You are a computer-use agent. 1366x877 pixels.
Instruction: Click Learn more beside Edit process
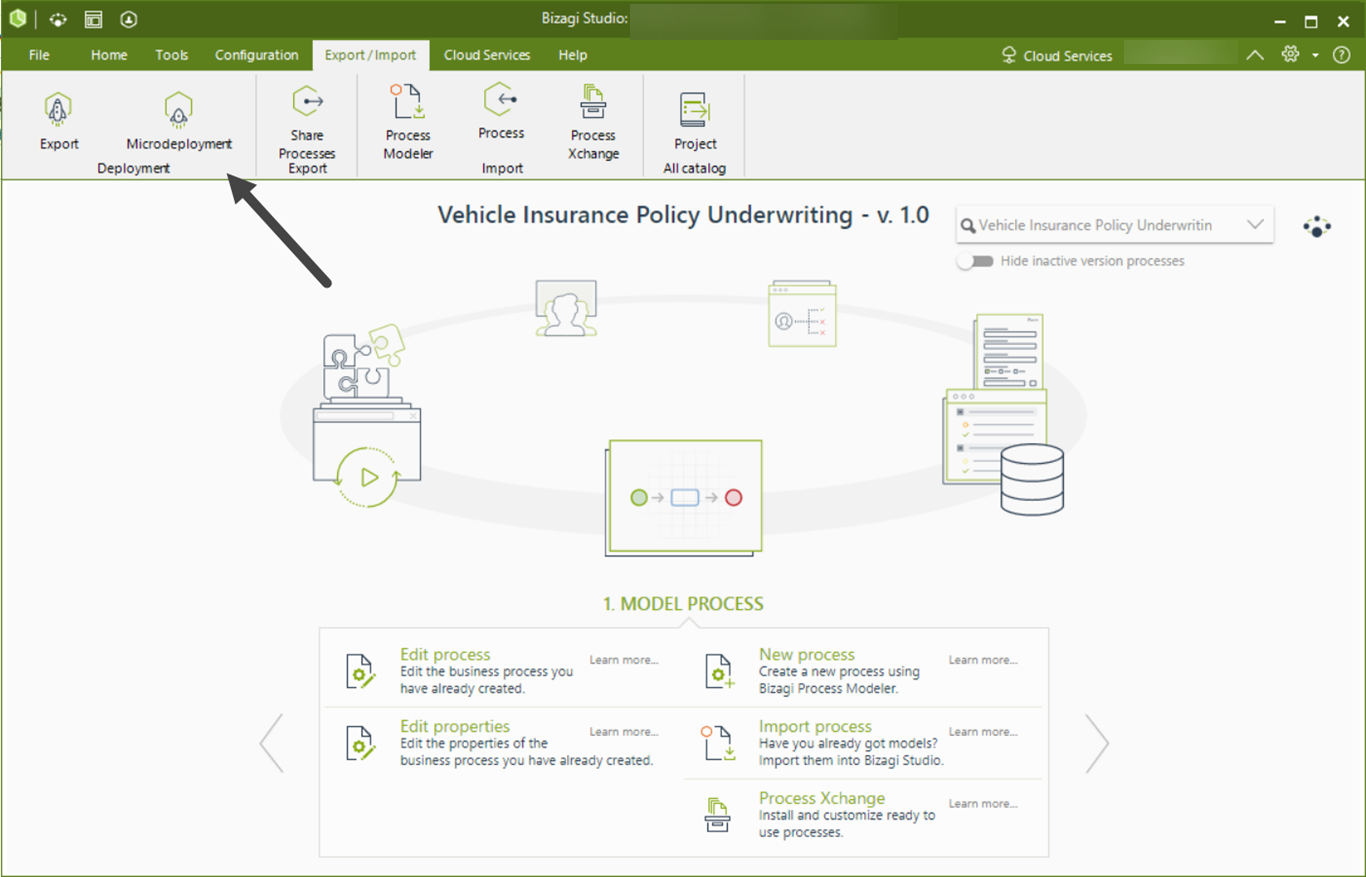[x=624, y=660]
